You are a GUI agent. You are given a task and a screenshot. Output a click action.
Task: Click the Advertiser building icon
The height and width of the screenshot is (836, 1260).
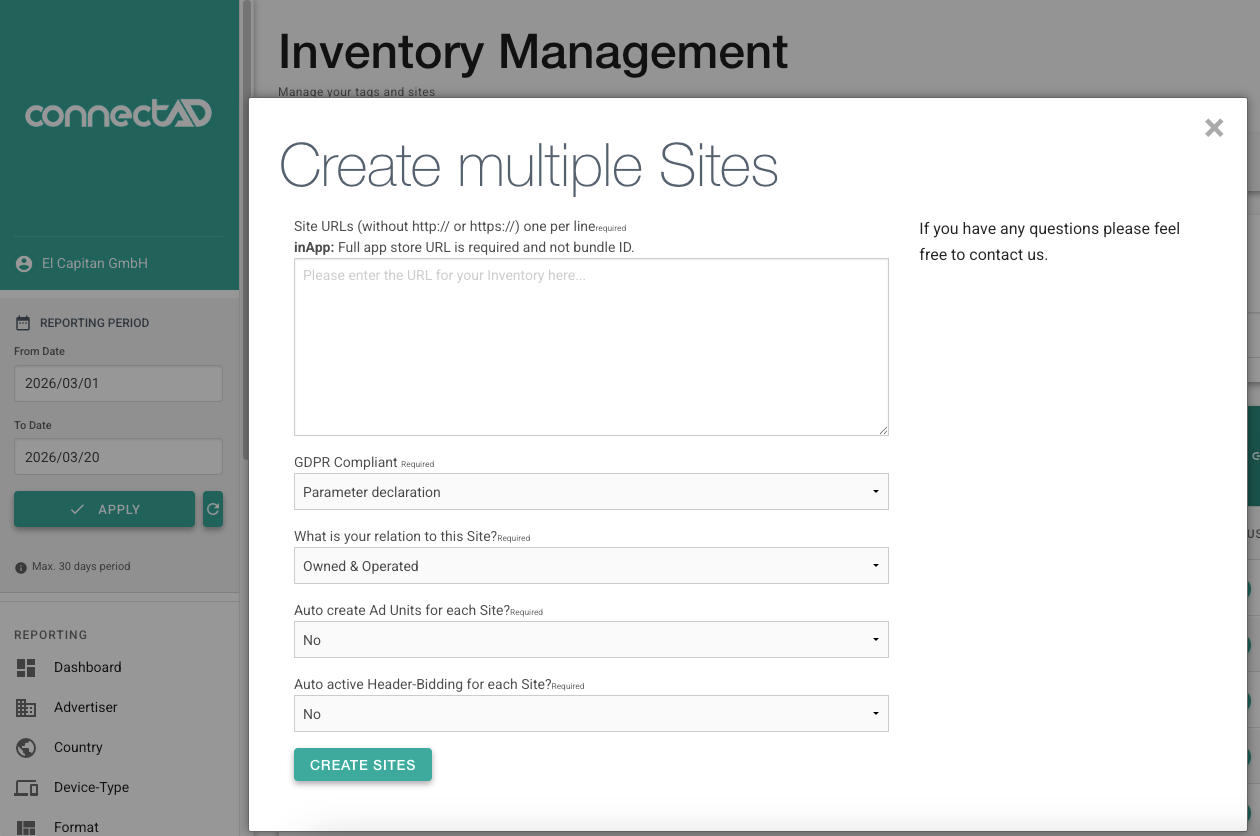(26, 708)
